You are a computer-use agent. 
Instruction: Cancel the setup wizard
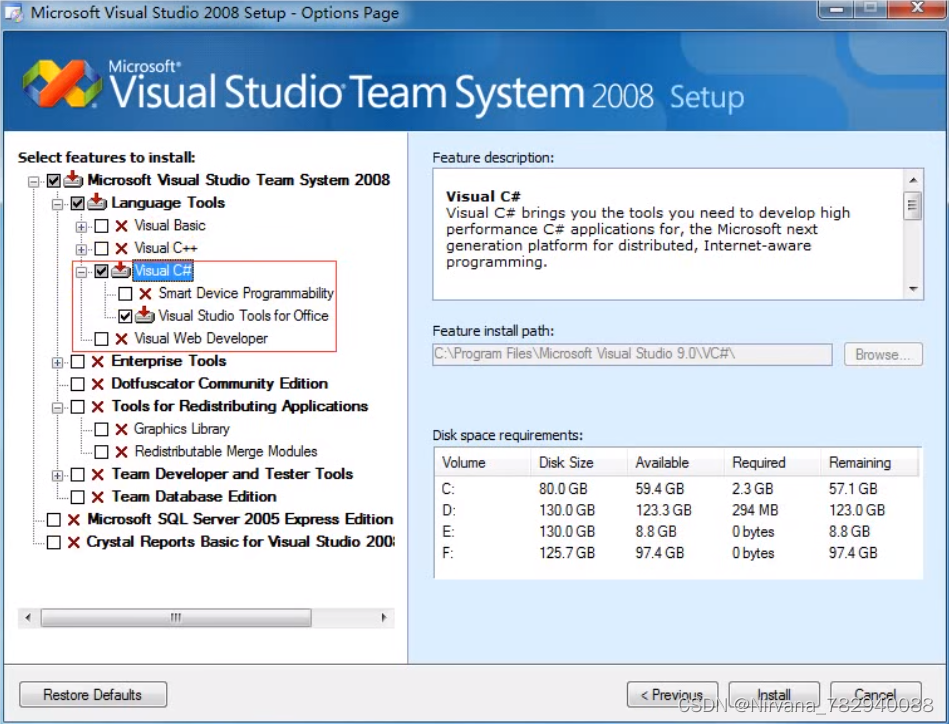tap(876, 694)
